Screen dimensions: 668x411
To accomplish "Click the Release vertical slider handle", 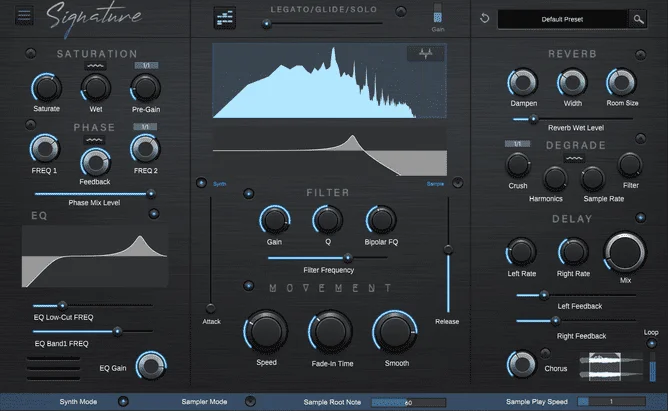I will (448, 250).
